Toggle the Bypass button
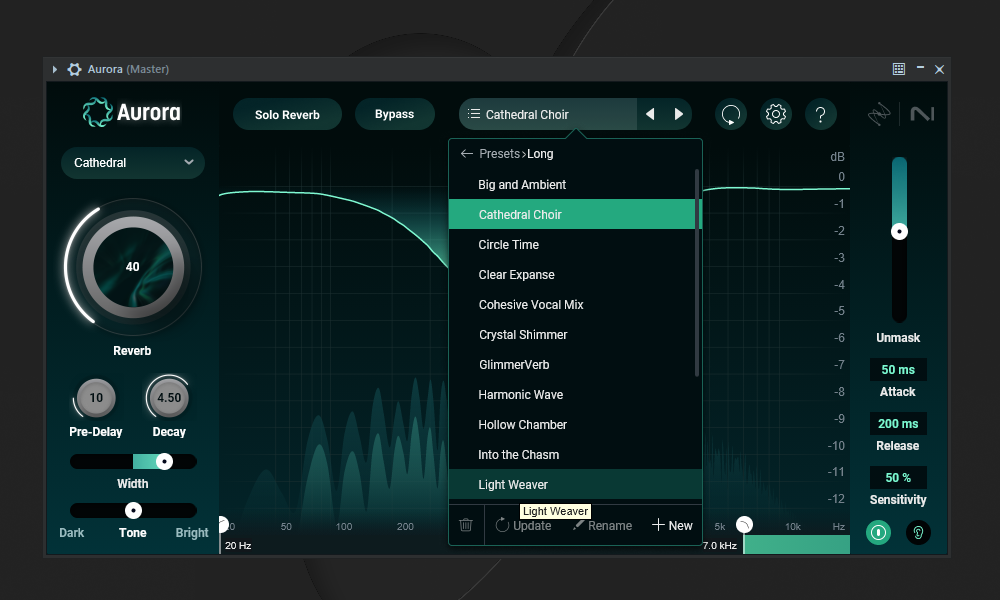Screen dimensions: 1000x600 pos(394,114)
